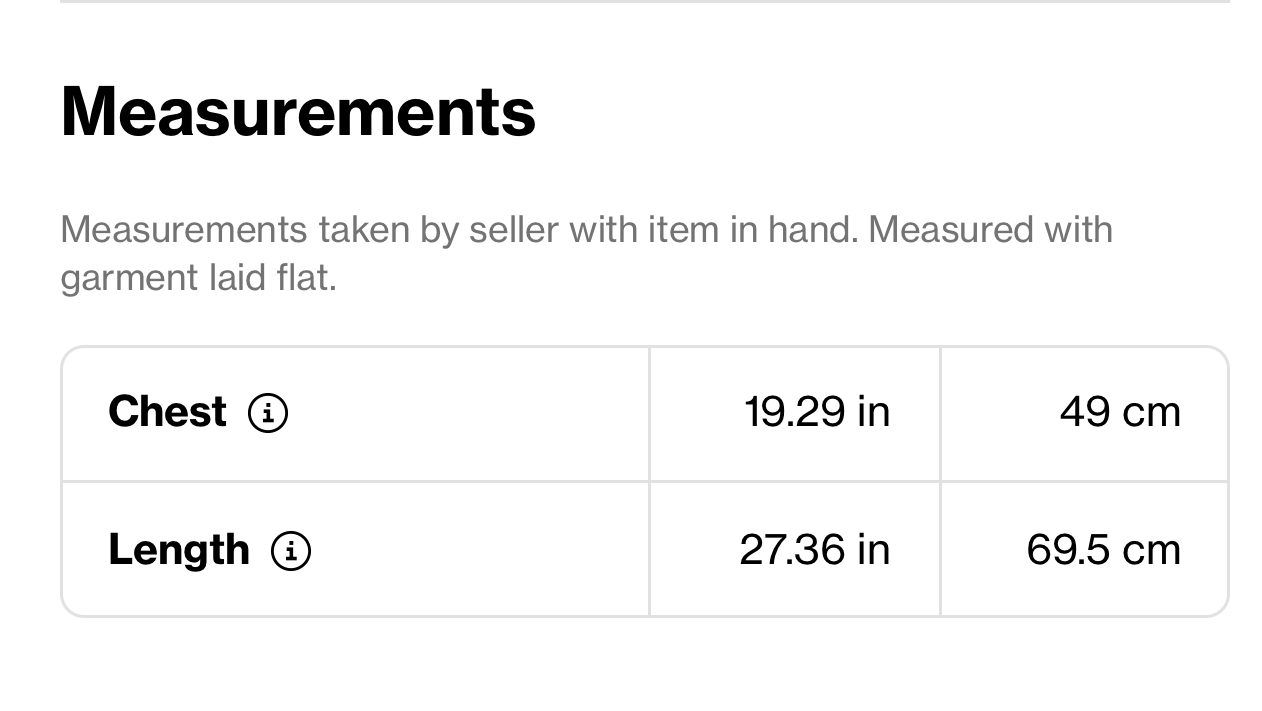Click the 49 cm chest value
Viewport: 1262px width, 711px height.
pyautogui.click(x=1120, y=412)
